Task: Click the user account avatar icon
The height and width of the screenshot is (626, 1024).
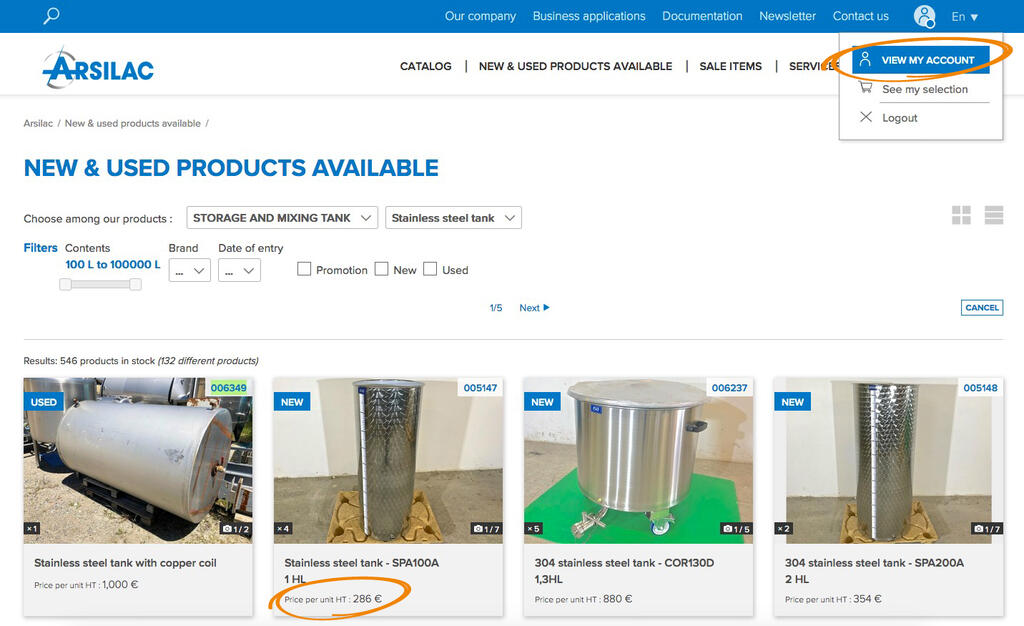Action: 924,16
